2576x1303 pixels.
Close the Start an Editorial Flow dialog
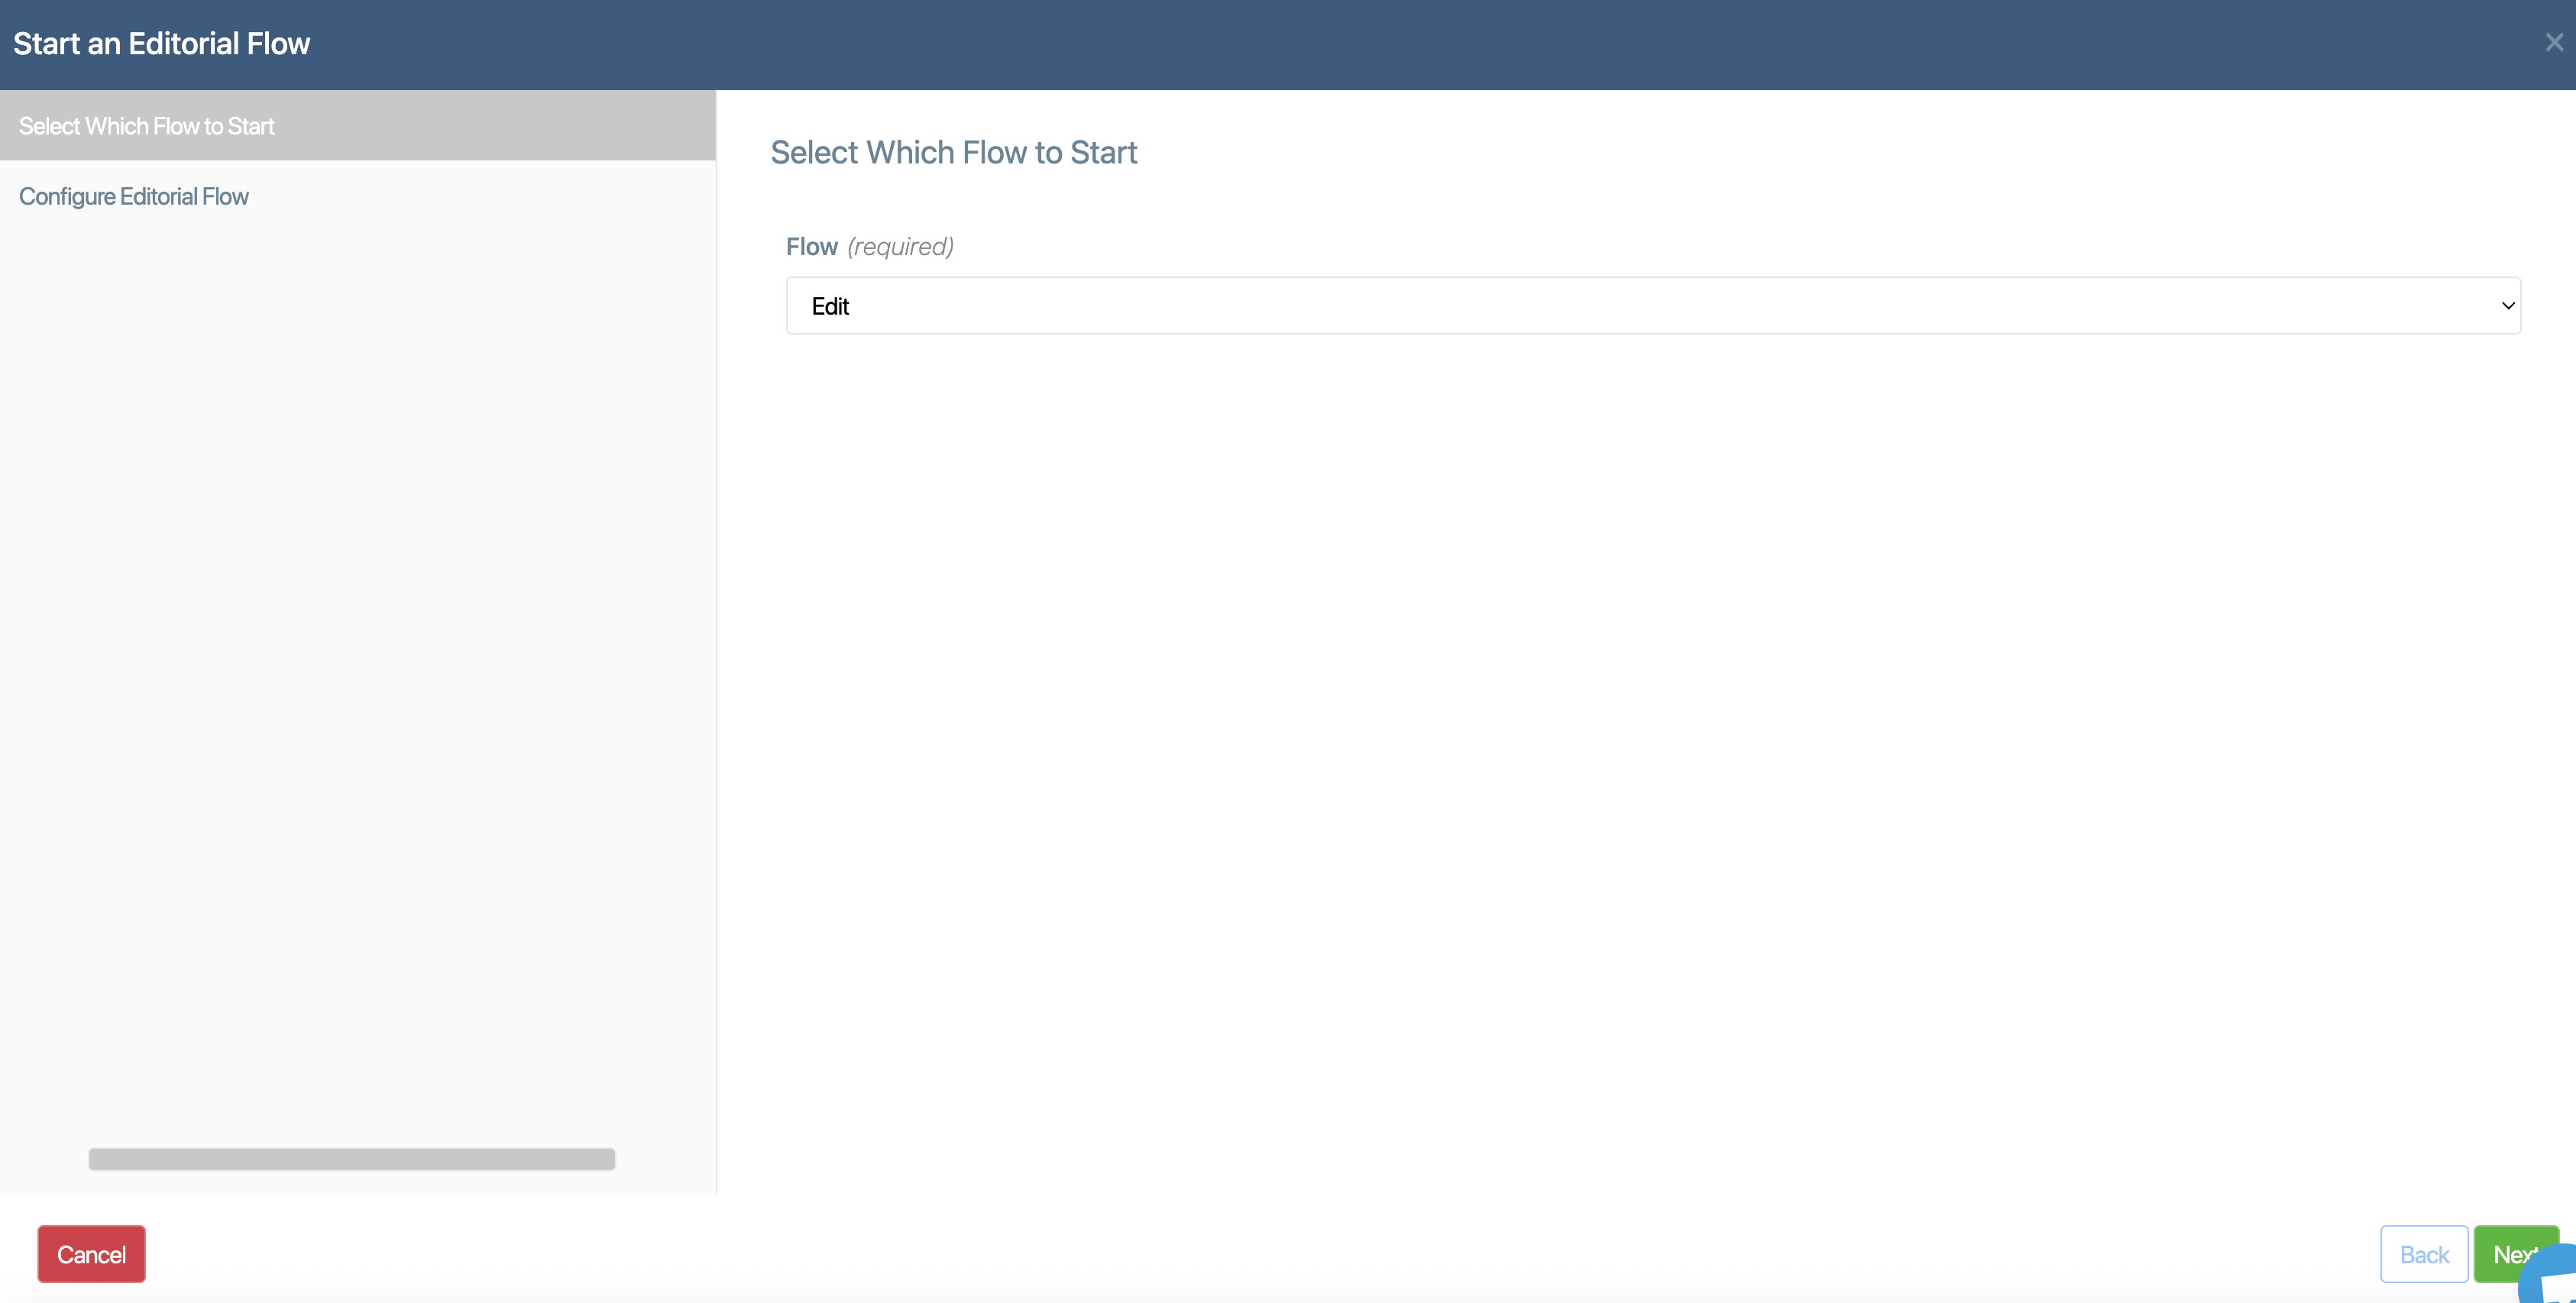2554,42
